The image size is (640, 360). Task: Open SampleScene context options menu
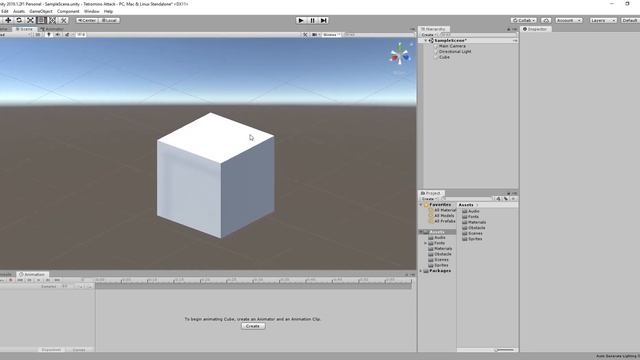tap(515, 41)
